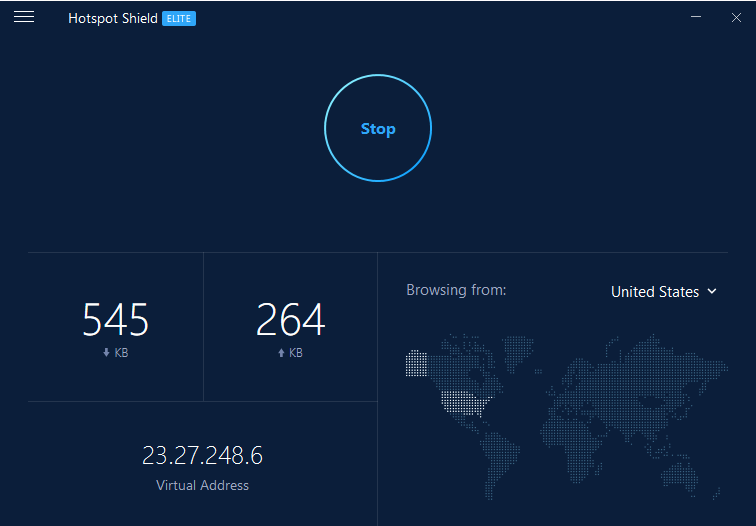This screenshot has width=756, height=526.
Task: Close the Hotspot Shield window
Action: click(736, 18)
